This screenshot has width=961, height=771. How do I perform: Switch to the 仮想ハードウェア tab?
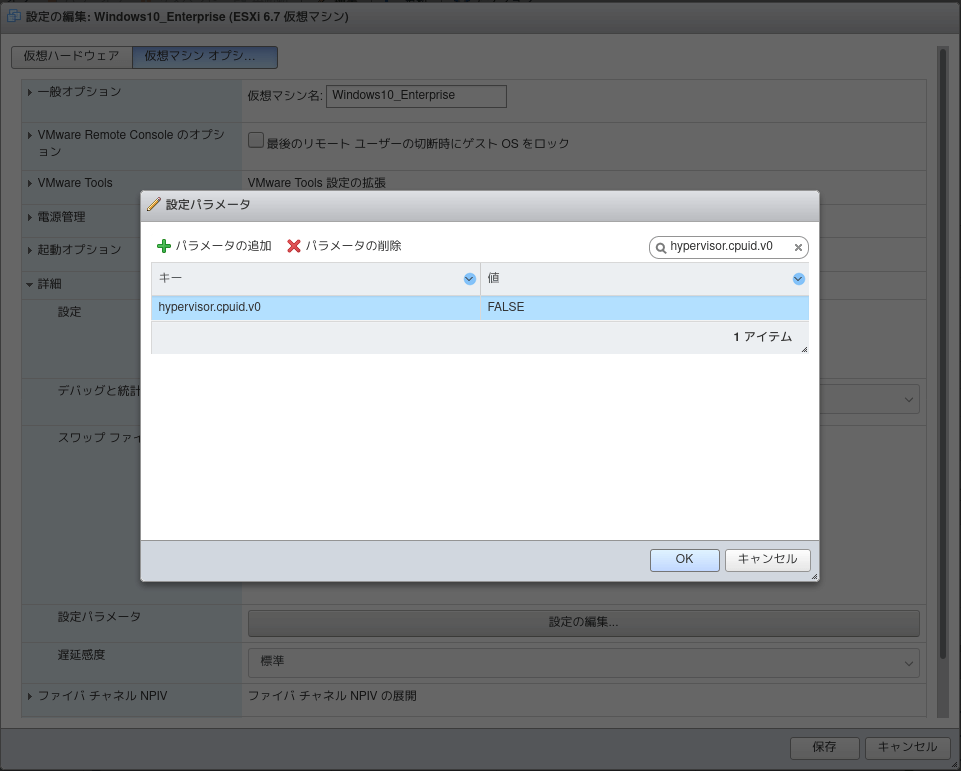pyautogui.click(x=72, y=57)
